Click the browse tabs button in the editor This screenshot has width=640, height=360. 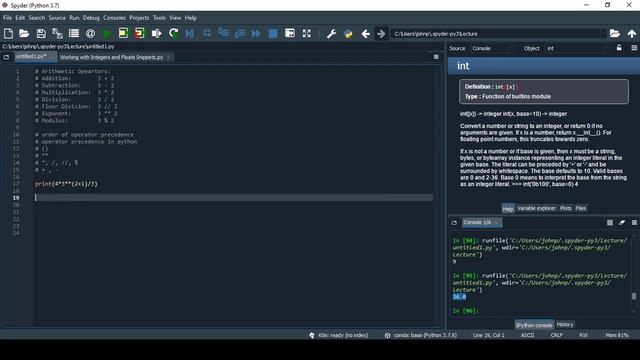click(6, 57)
